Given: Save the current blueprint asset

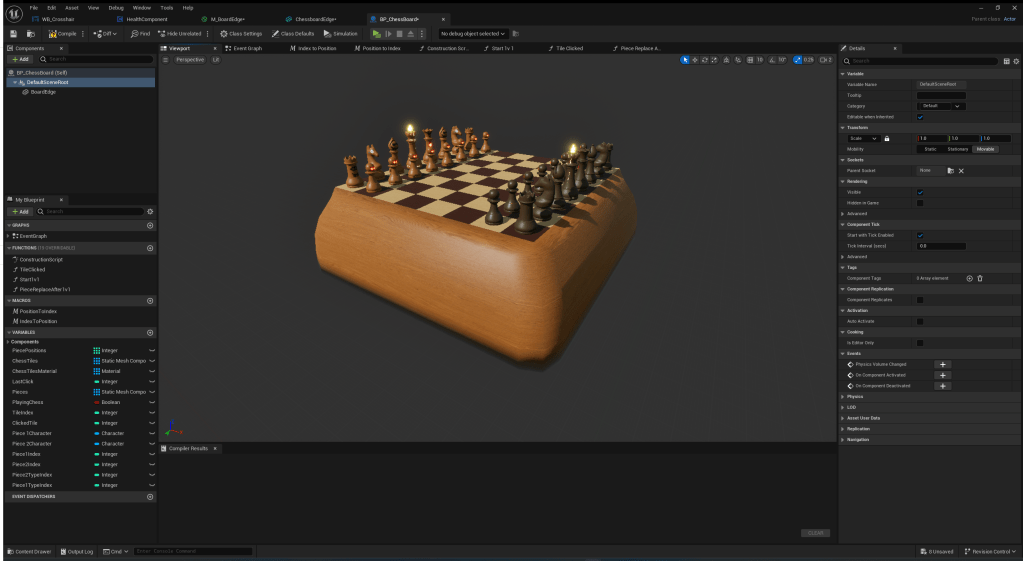Looking at the screenshot, I should coord(14,33).
